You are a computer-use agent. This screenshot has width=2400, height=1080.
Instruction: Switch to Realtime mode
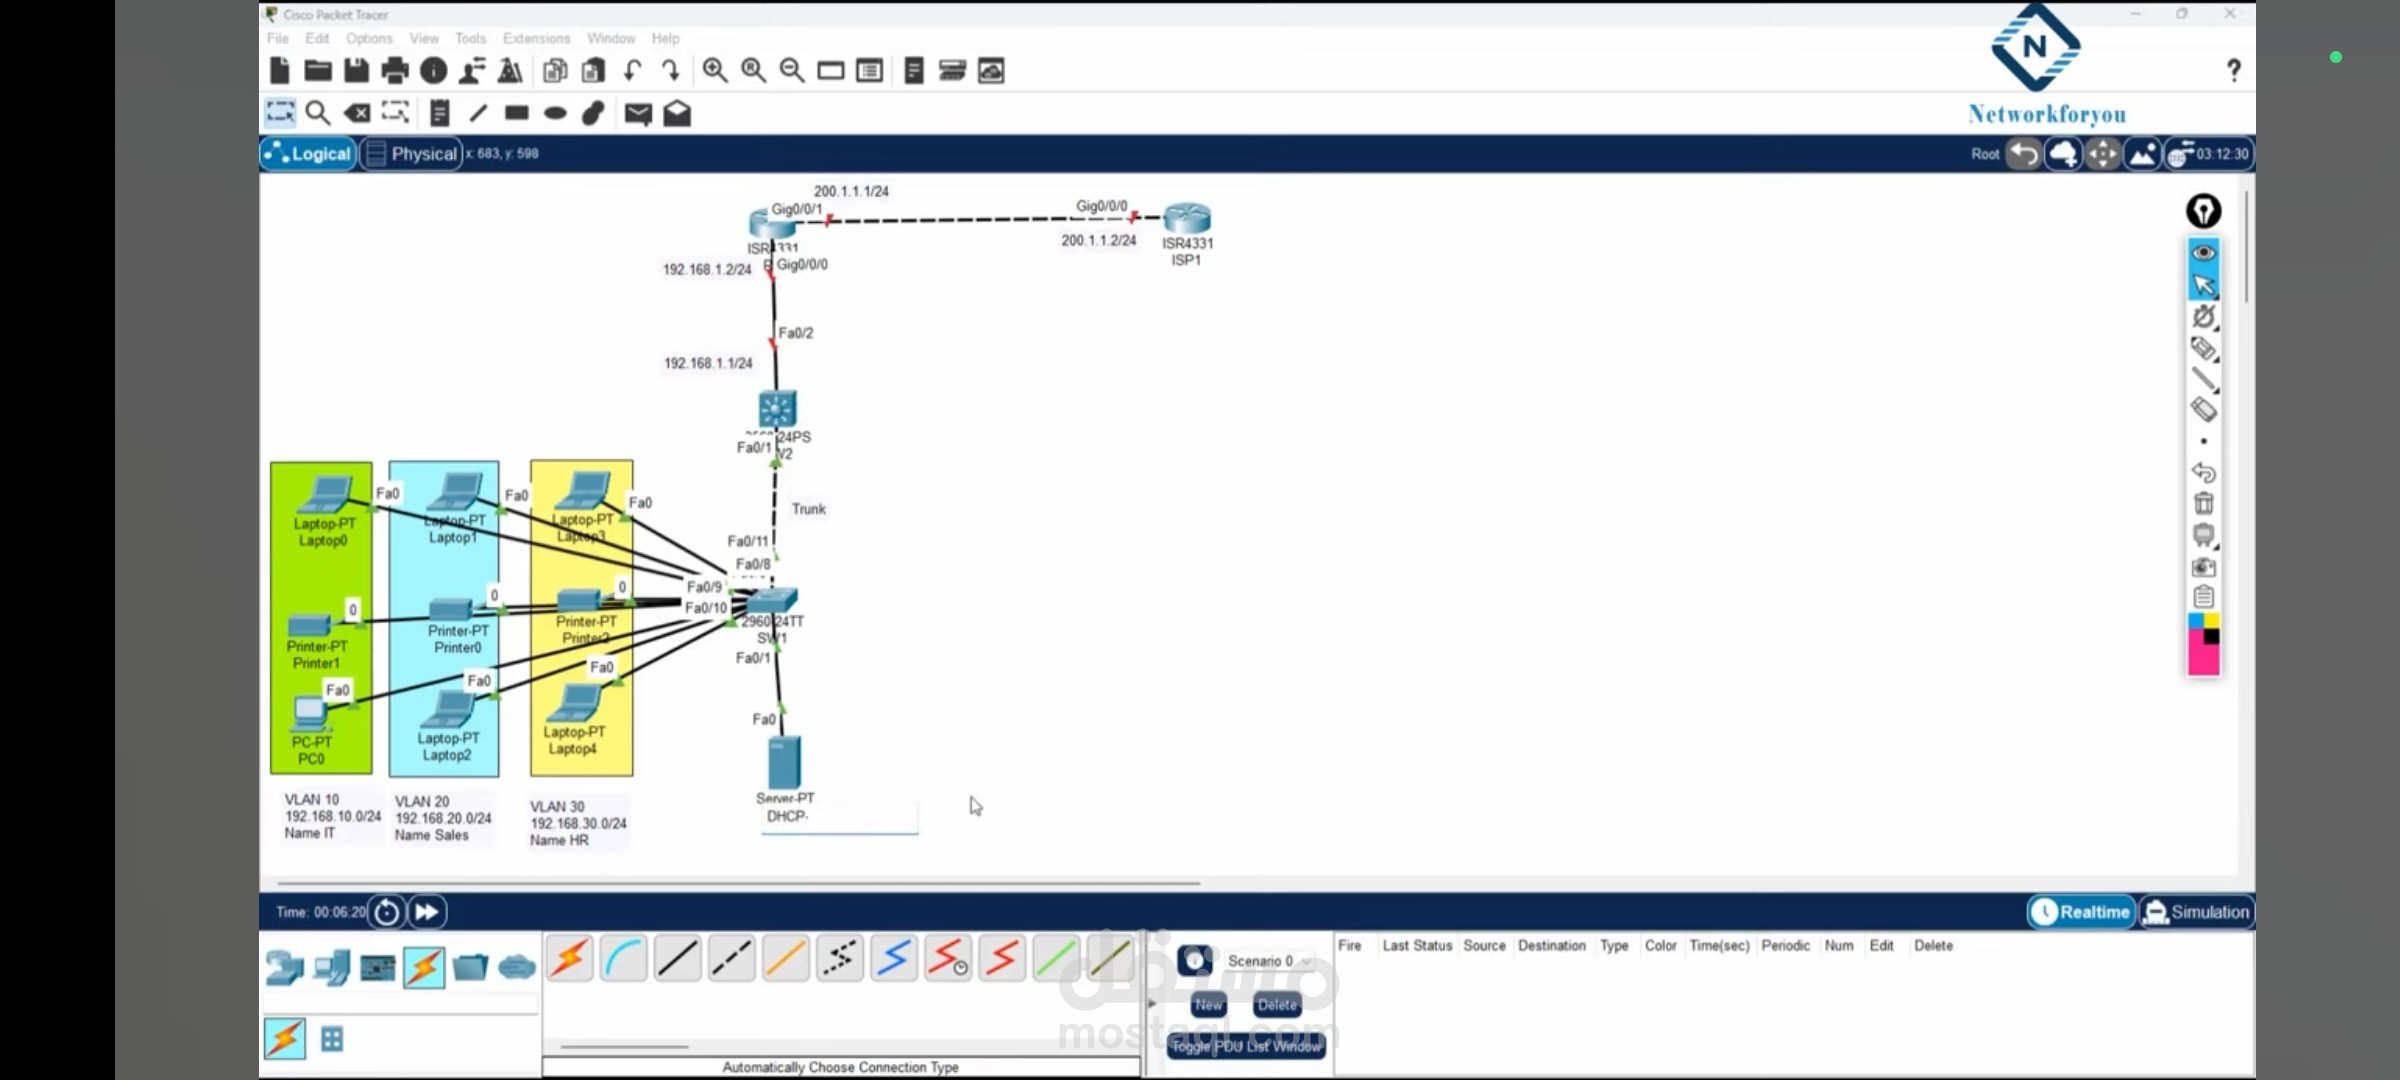[2081, 912]
